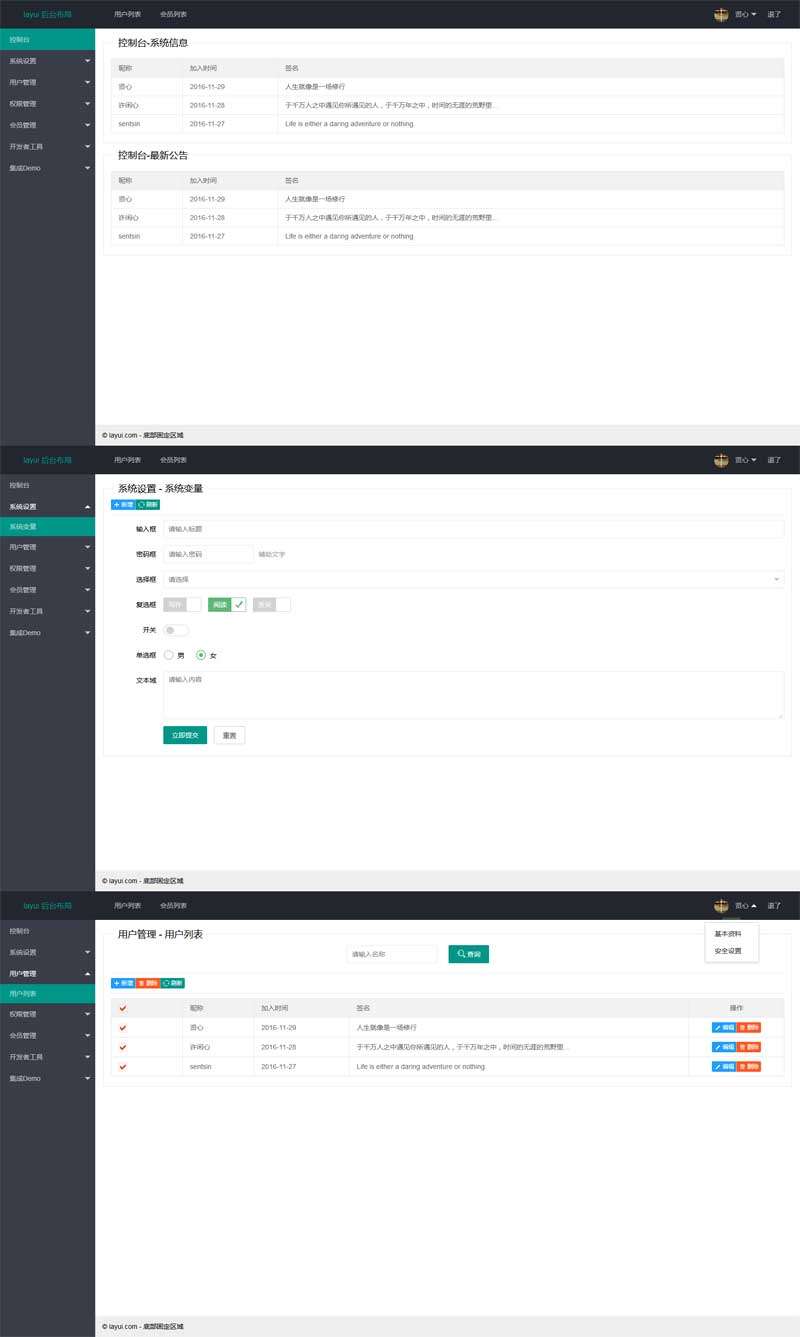Screen dimensions: 800x1337
Task: Toggle the 开关 switch
Action: click(176, 630)
